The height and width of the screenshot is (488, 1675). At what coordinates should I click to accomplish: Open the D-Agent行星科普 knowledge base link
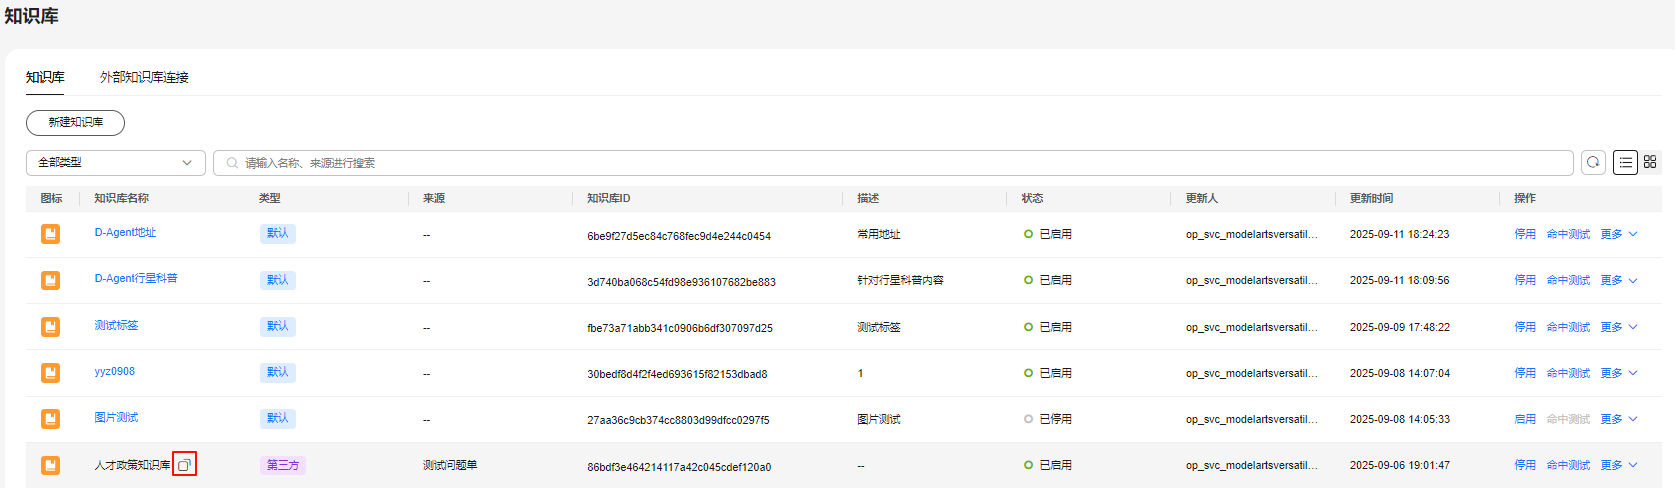click(136, 279)
